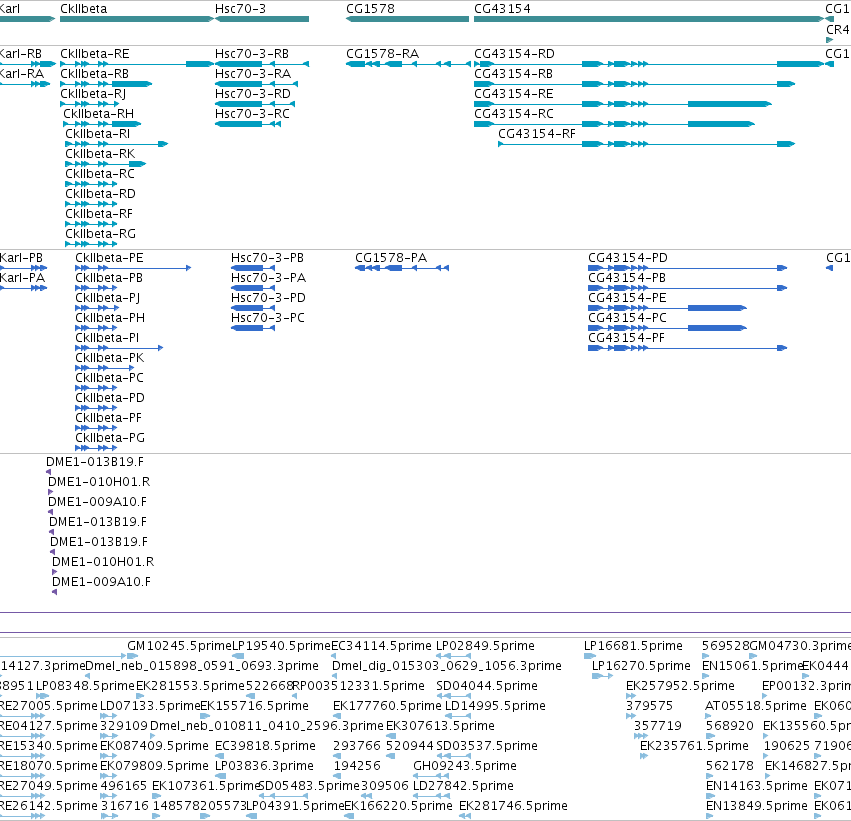Image resolution: width=851 pixels, height=821 pixels.
Task: Click the CG1578 gene feature bar
Action: pos(407,19)
